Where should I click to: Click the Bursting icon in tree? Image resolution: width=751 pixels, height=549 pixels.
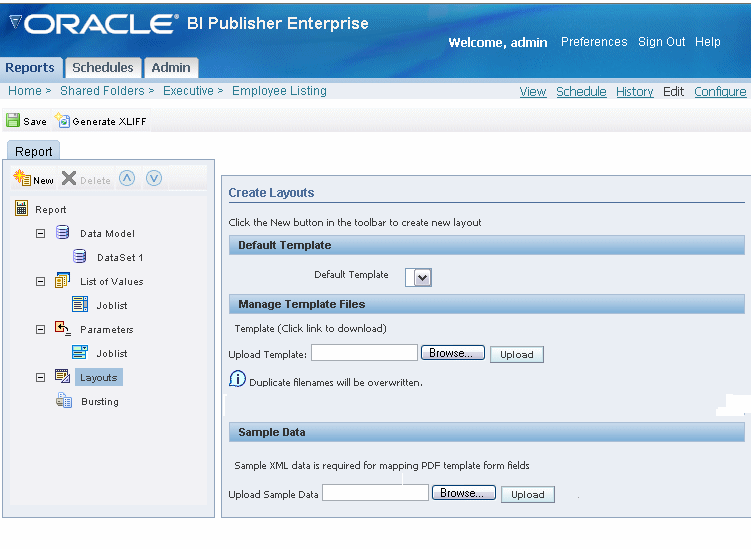point(64,400)
